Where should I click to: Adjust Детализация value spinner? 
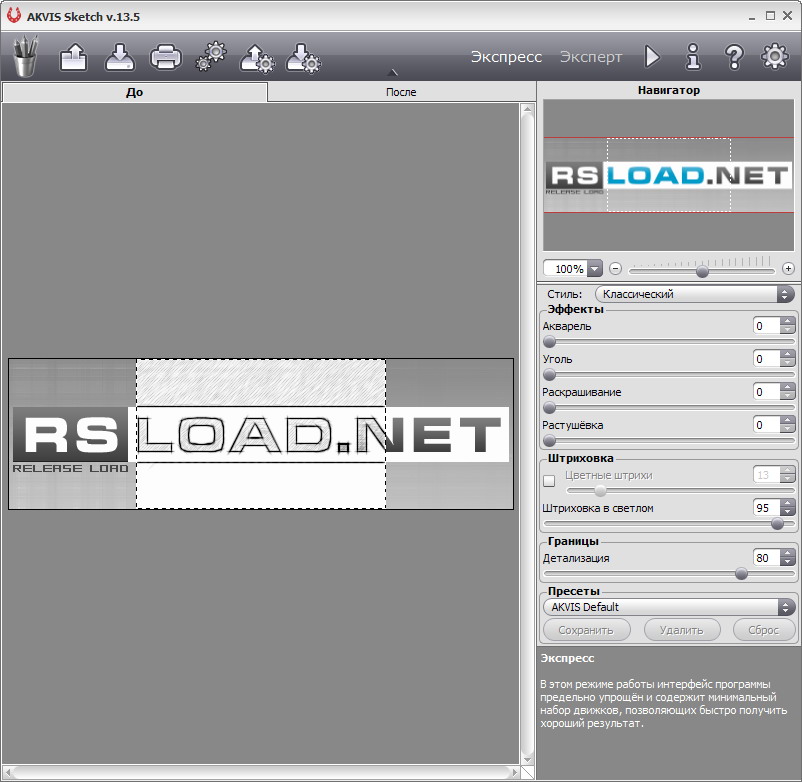point(788,558)
